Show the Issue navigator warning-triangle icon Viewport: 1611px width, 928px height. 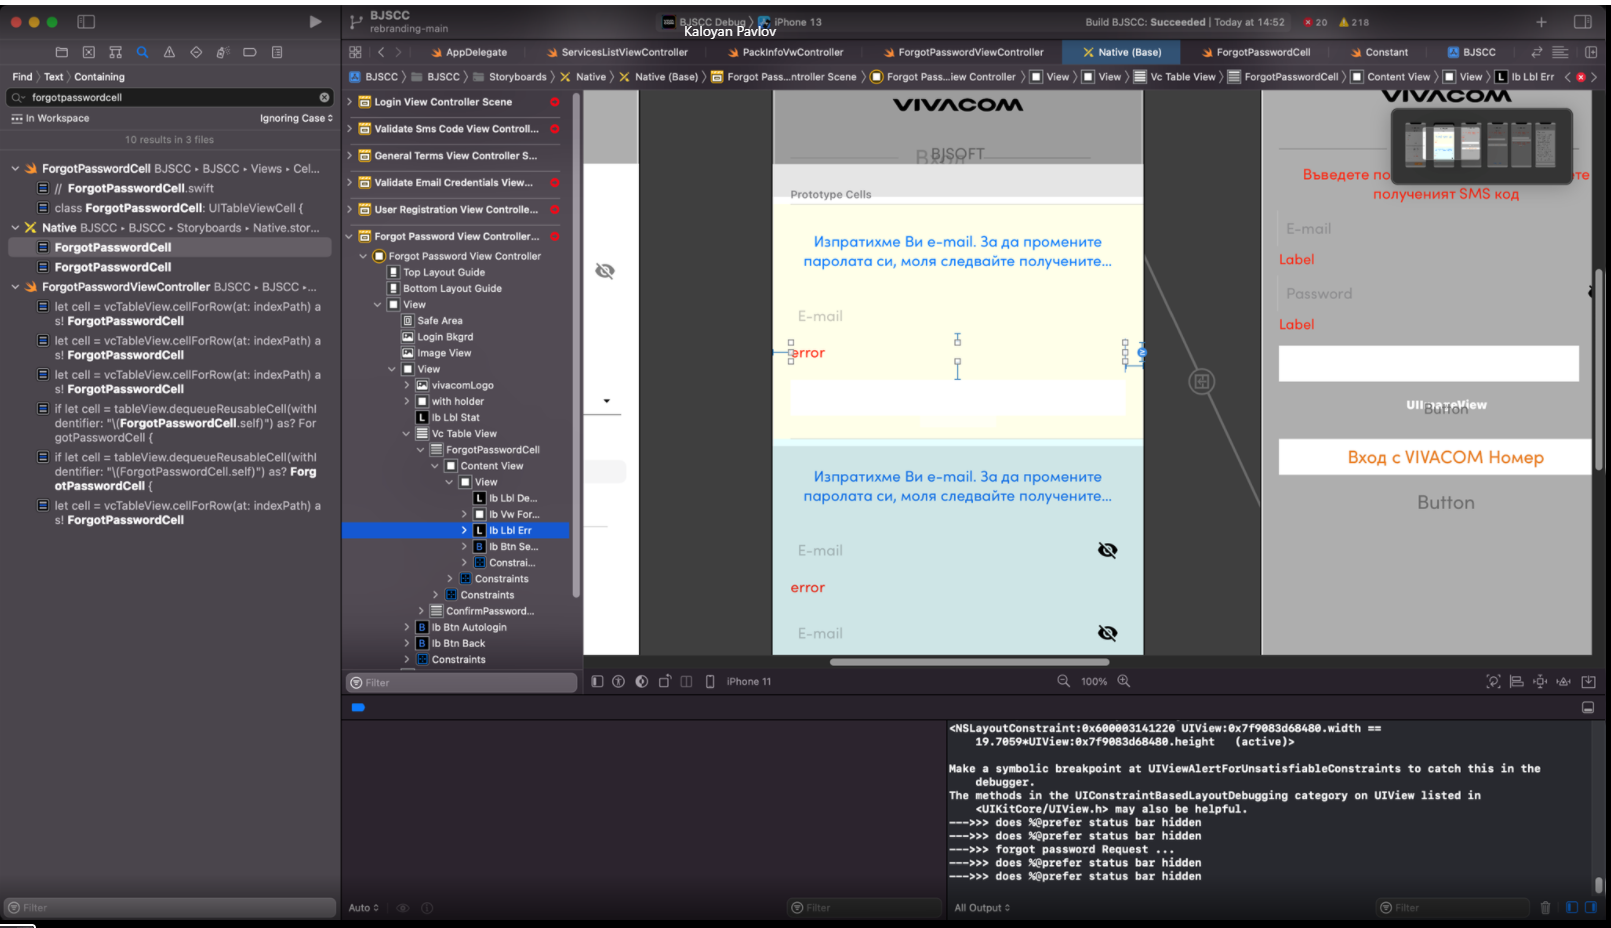point(169,52)
